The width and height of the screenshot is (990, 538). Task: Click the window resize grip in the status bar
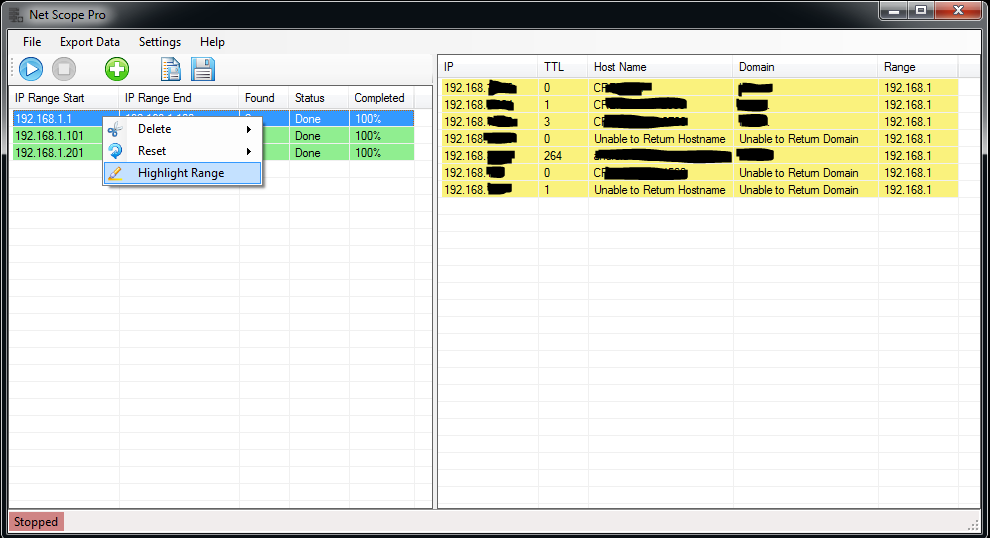pos(973,525)
